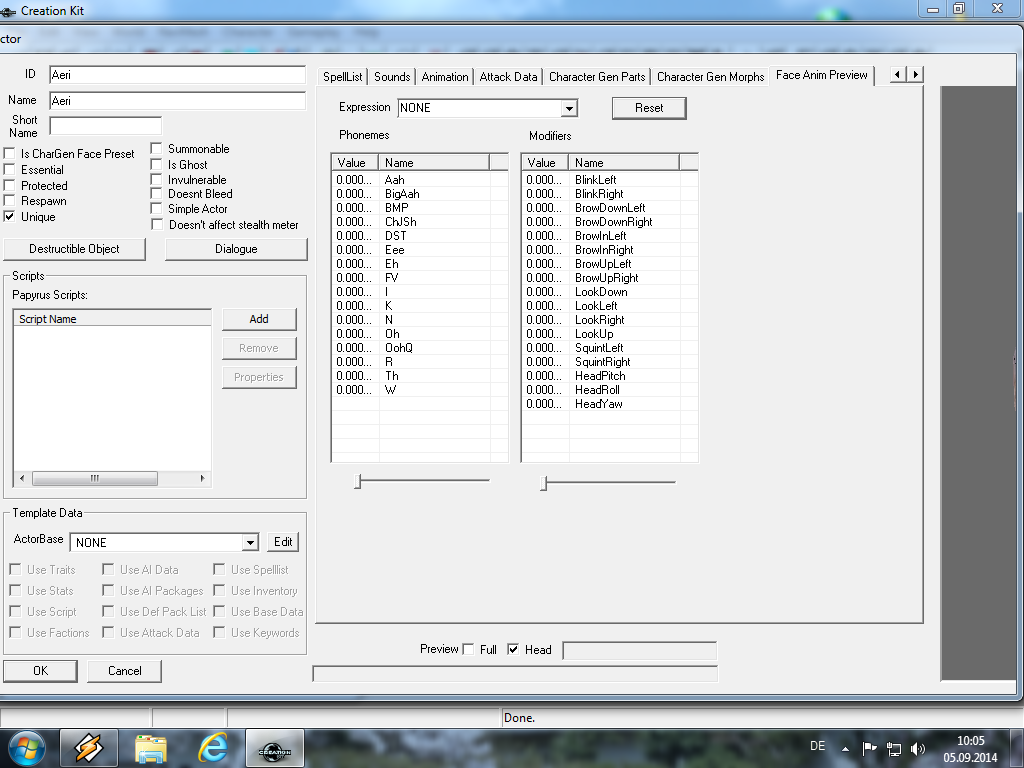
Task: Open the ActorBase template dropdown
Action: 250,543
